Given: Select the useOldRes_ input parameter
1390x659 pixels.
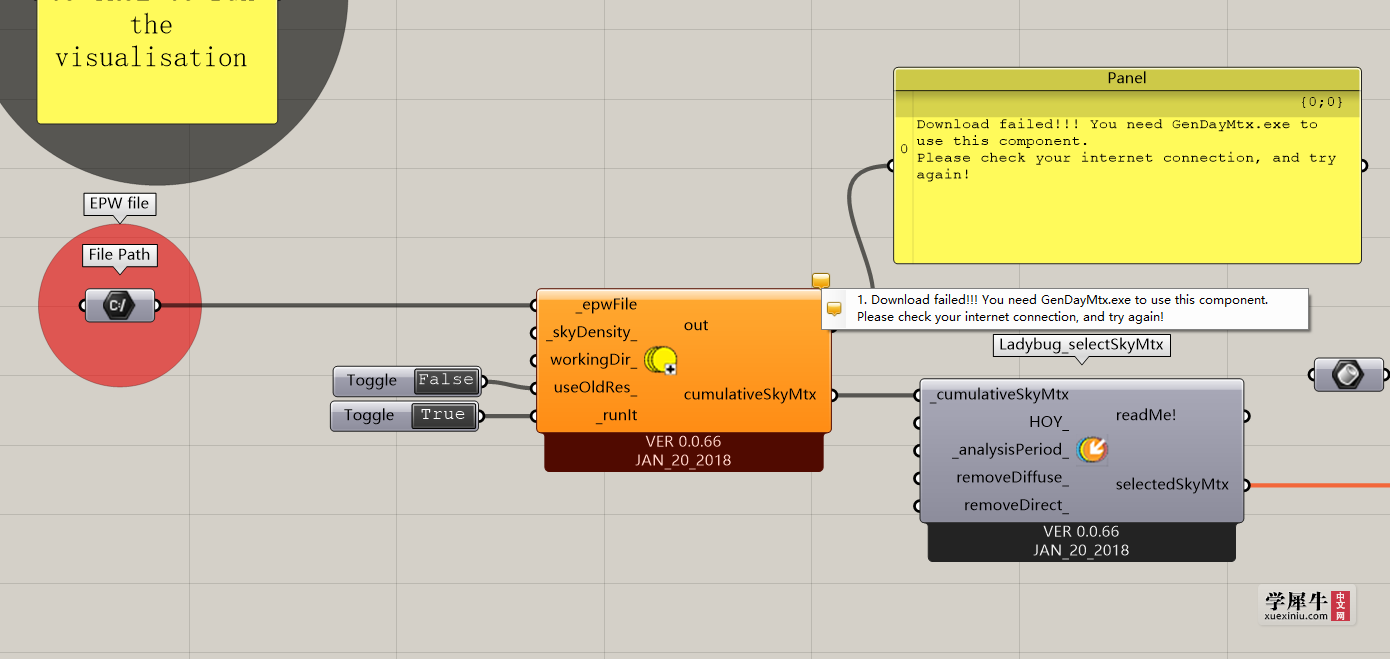Looking at the screenshot, I should [x=595, y=388].
